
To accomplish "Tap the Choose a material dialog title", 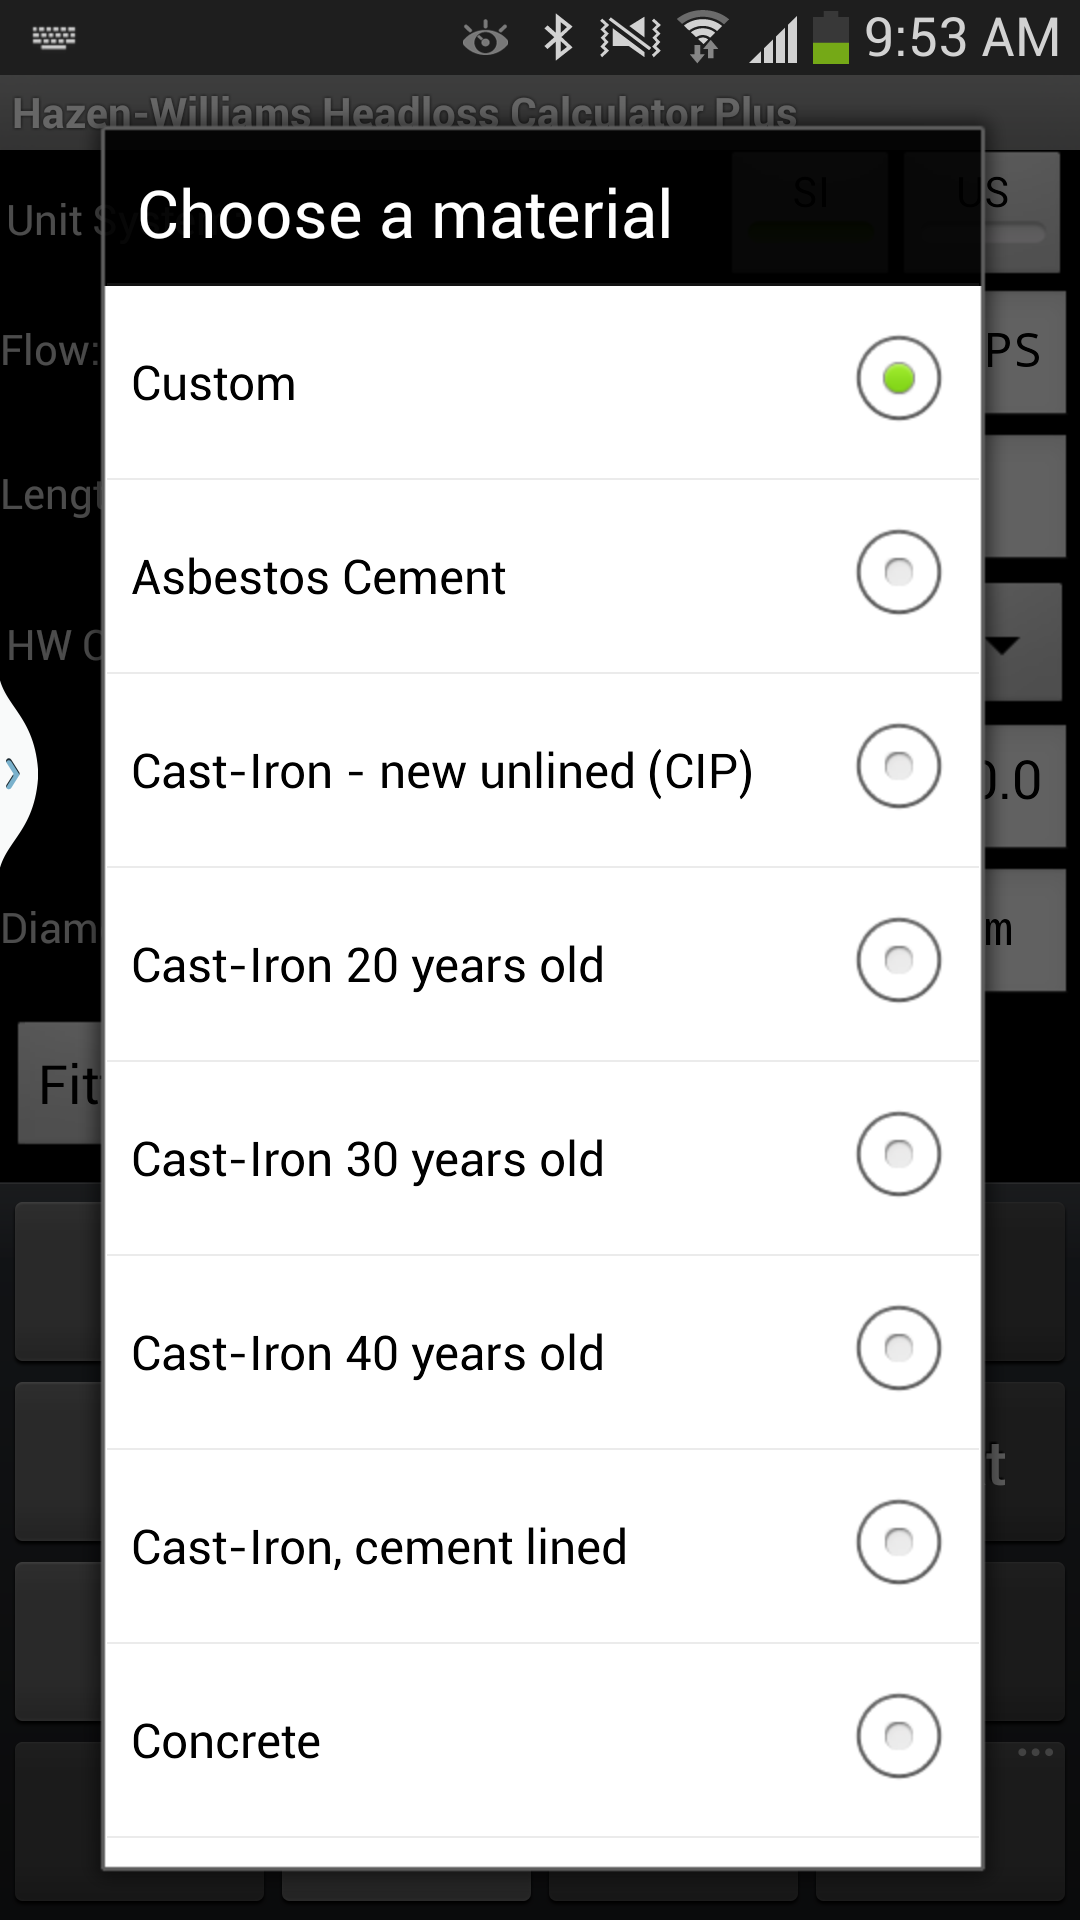I will (405, 214).
